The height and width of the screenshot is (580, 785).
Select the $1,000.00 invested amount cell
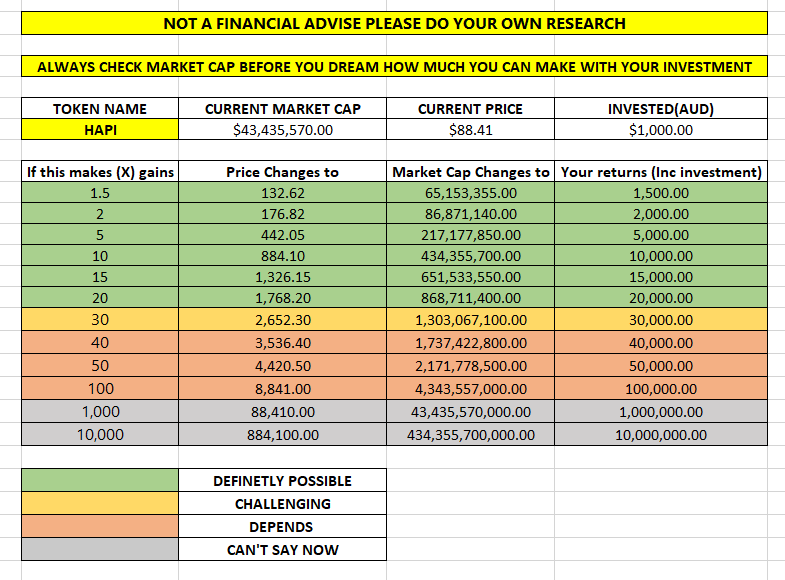click(x=661, y=130)
